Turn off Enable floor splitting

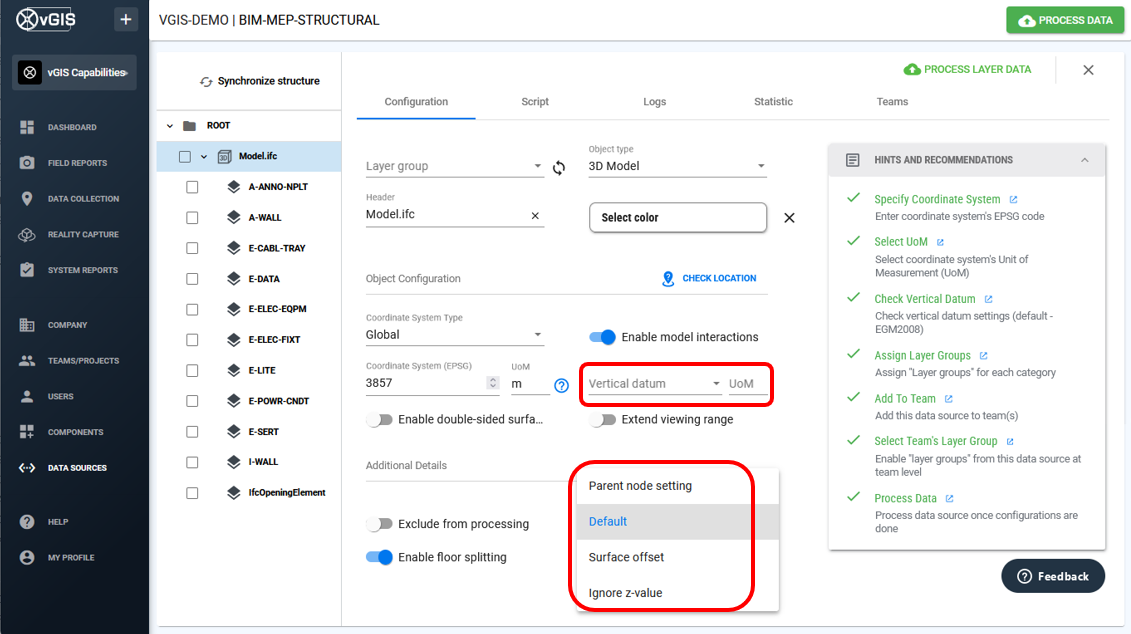pyautogui.click(x=379, y=557)
